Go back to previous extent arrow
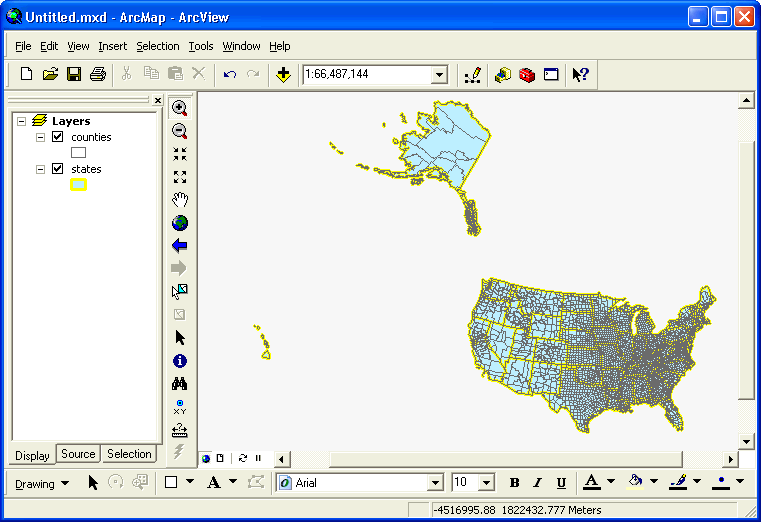The width and height of the screenshot is (761, 522). point(180,246)
